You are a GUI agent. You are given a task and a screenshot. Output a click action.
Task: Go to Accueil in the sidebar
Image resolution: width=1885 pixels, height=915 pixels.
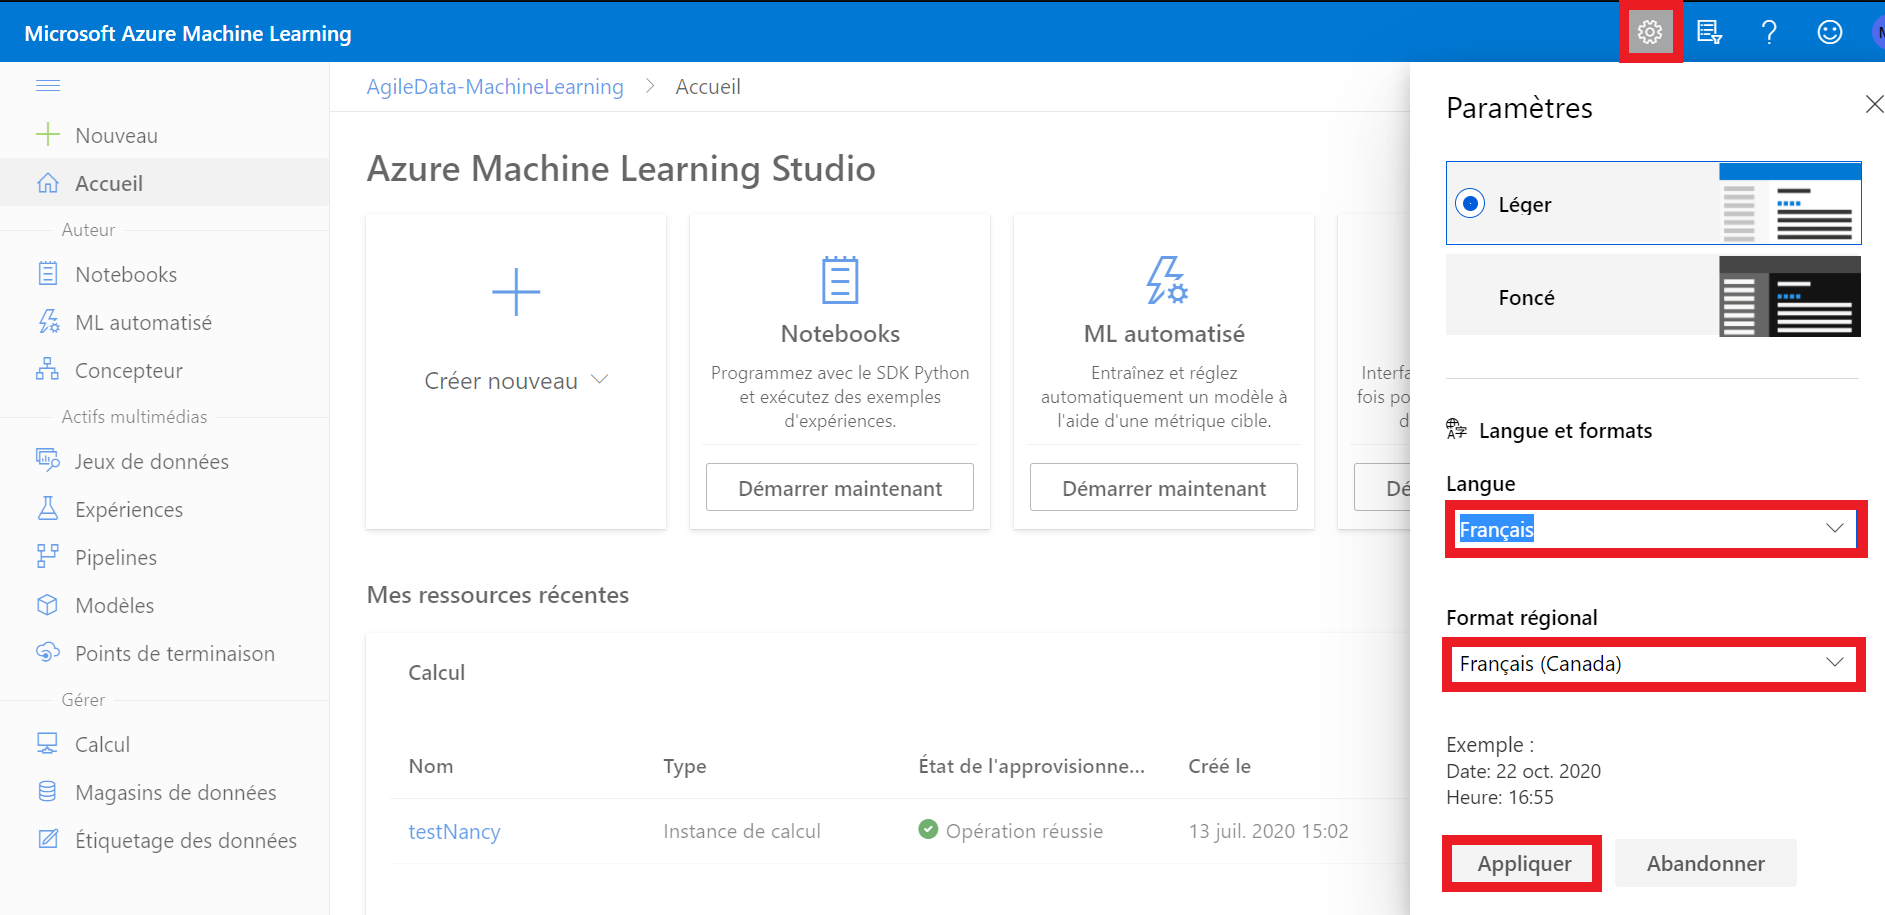pyautogui.click(x=165, y=183)
